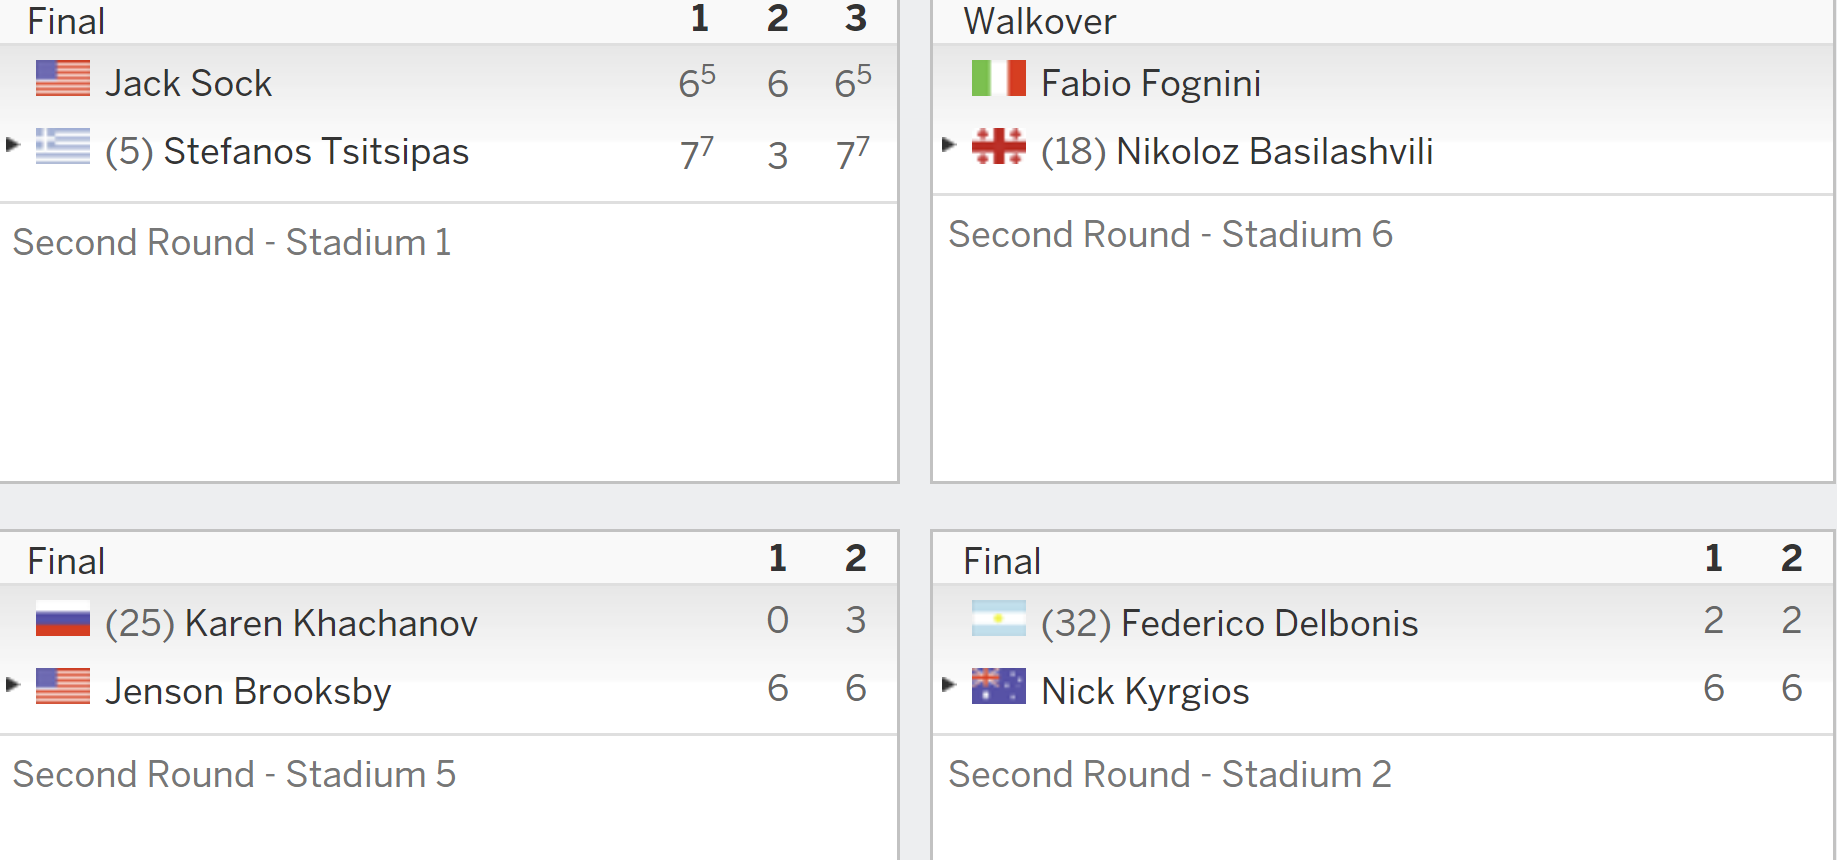Click the Argentine flag beside Federico Delbonis
The image size is (1837, 860).
[x=999, y=618]
